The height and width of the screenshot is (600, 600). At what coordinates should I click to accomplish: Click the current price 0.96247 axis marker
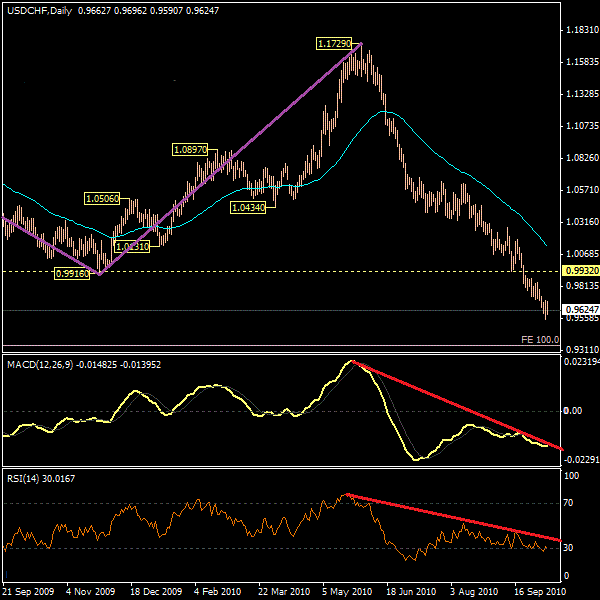[580, 310]
